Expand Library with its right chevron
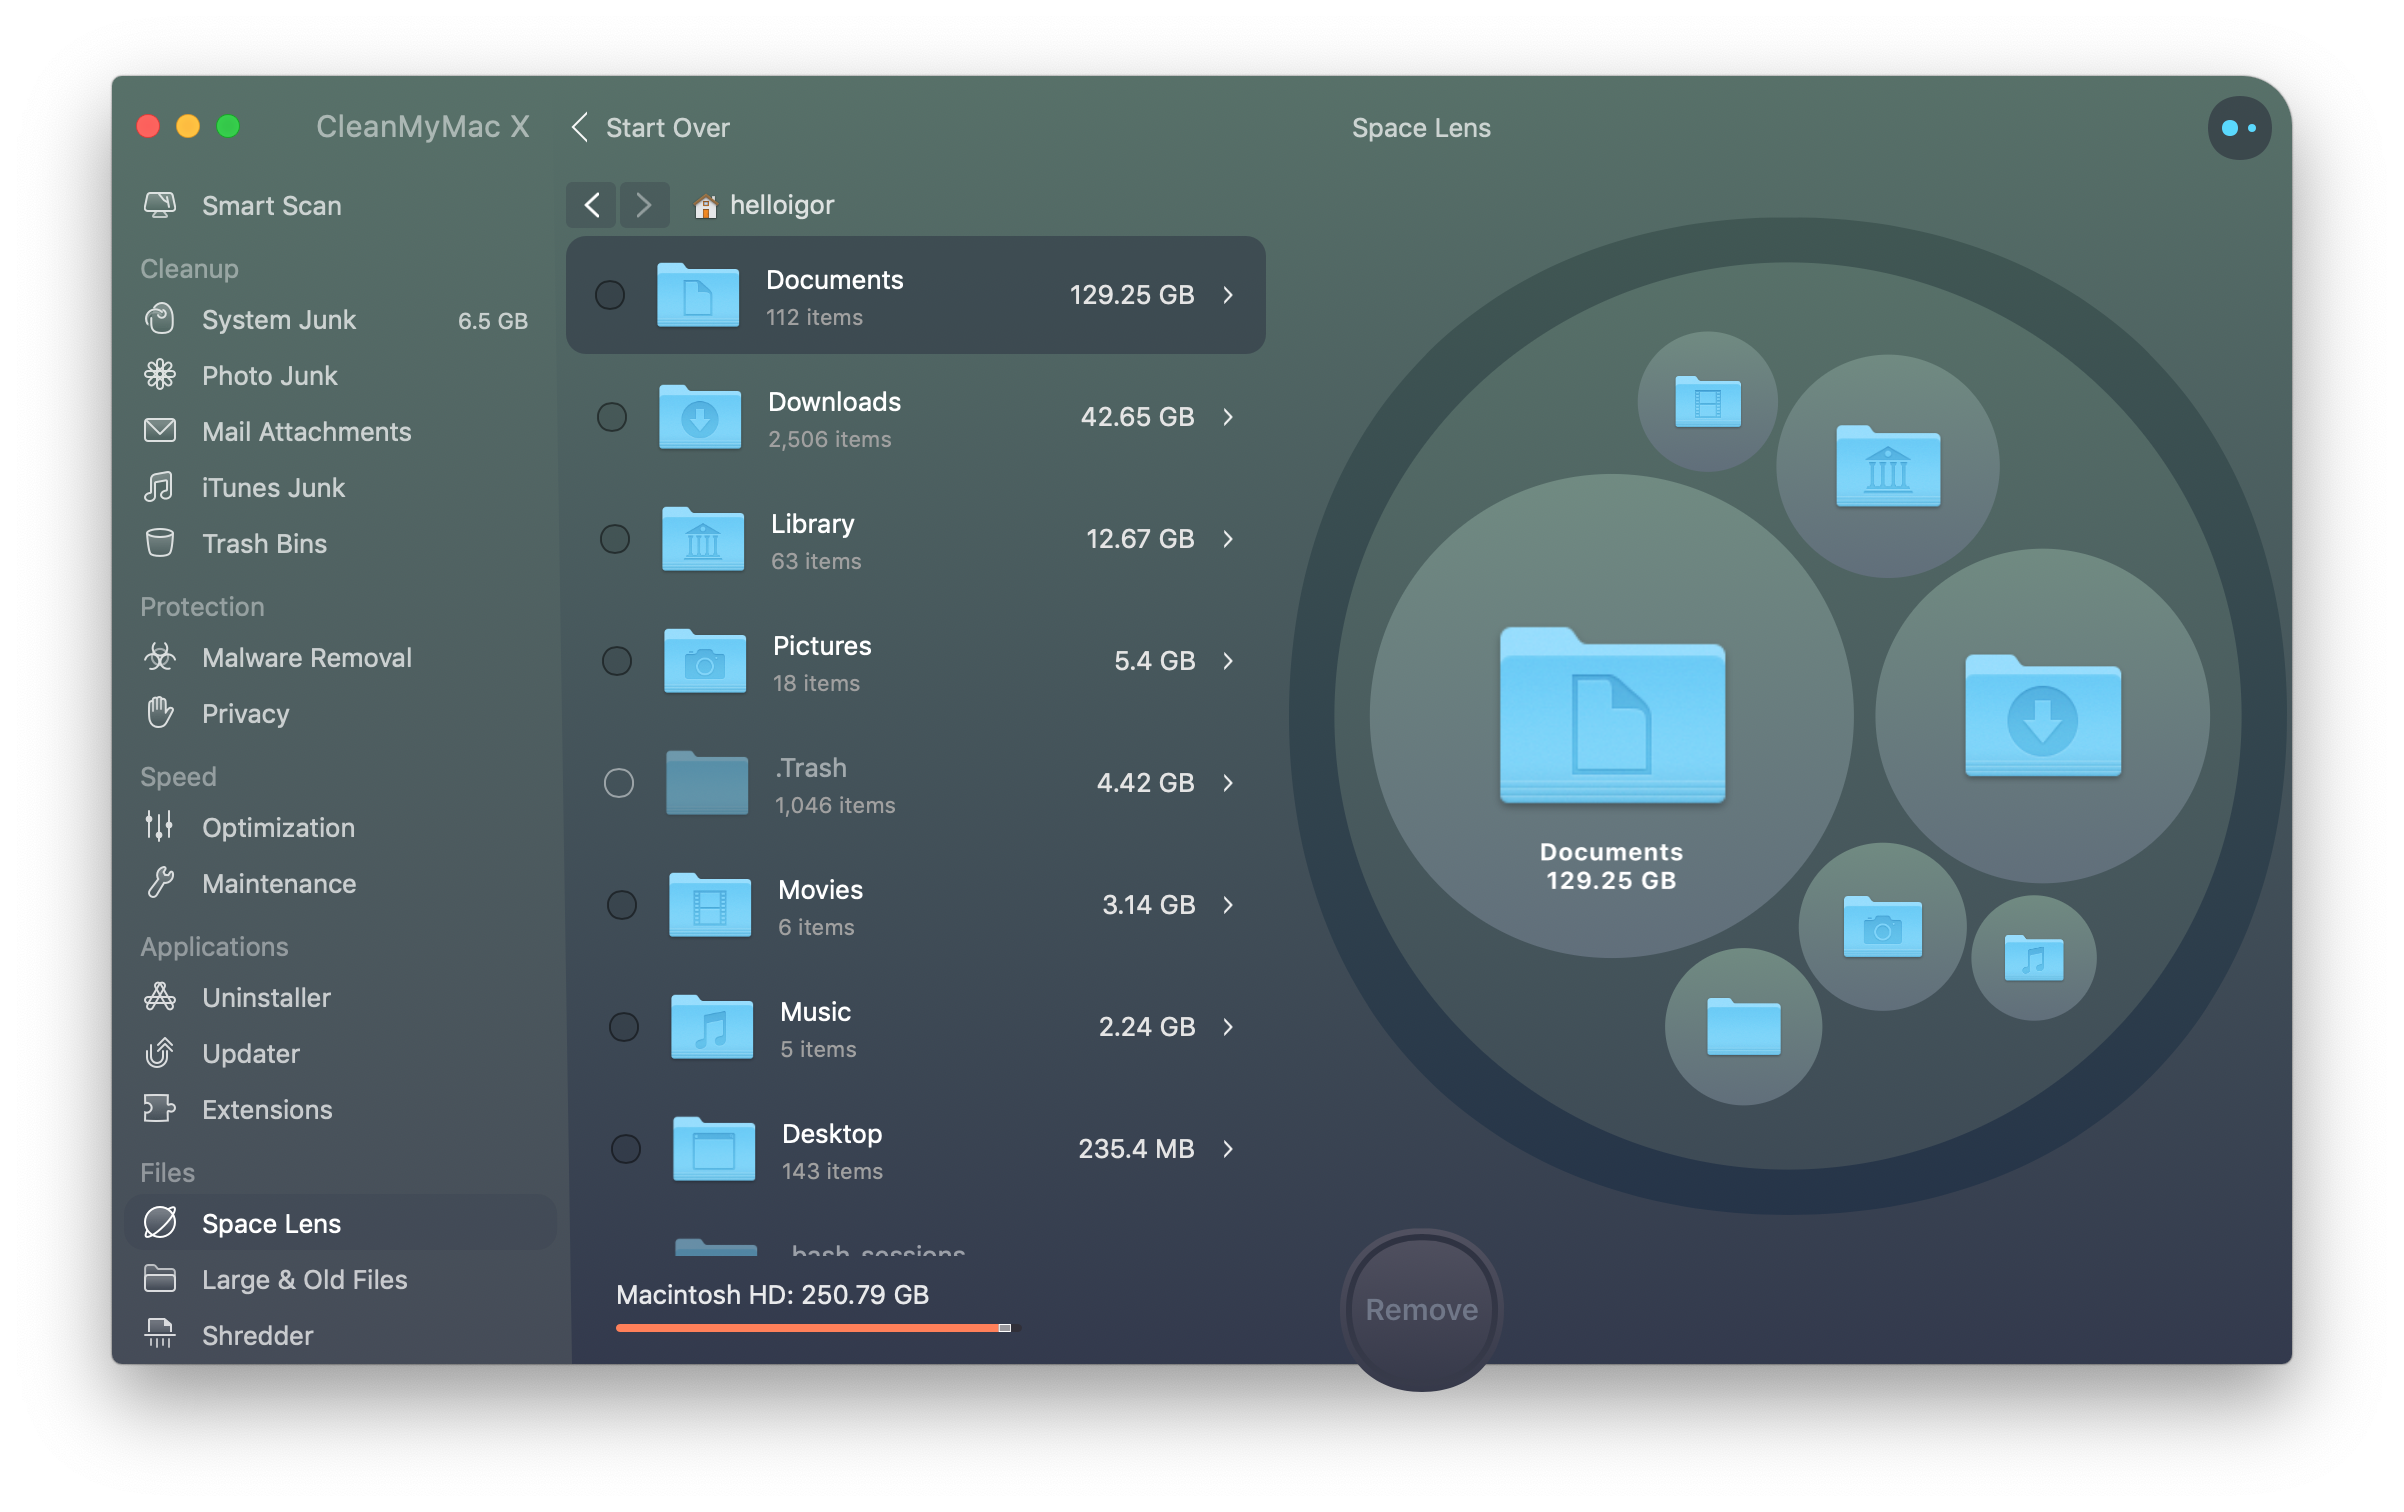The width and height of the screenshot is (2404, 1512). point(1228,539)
